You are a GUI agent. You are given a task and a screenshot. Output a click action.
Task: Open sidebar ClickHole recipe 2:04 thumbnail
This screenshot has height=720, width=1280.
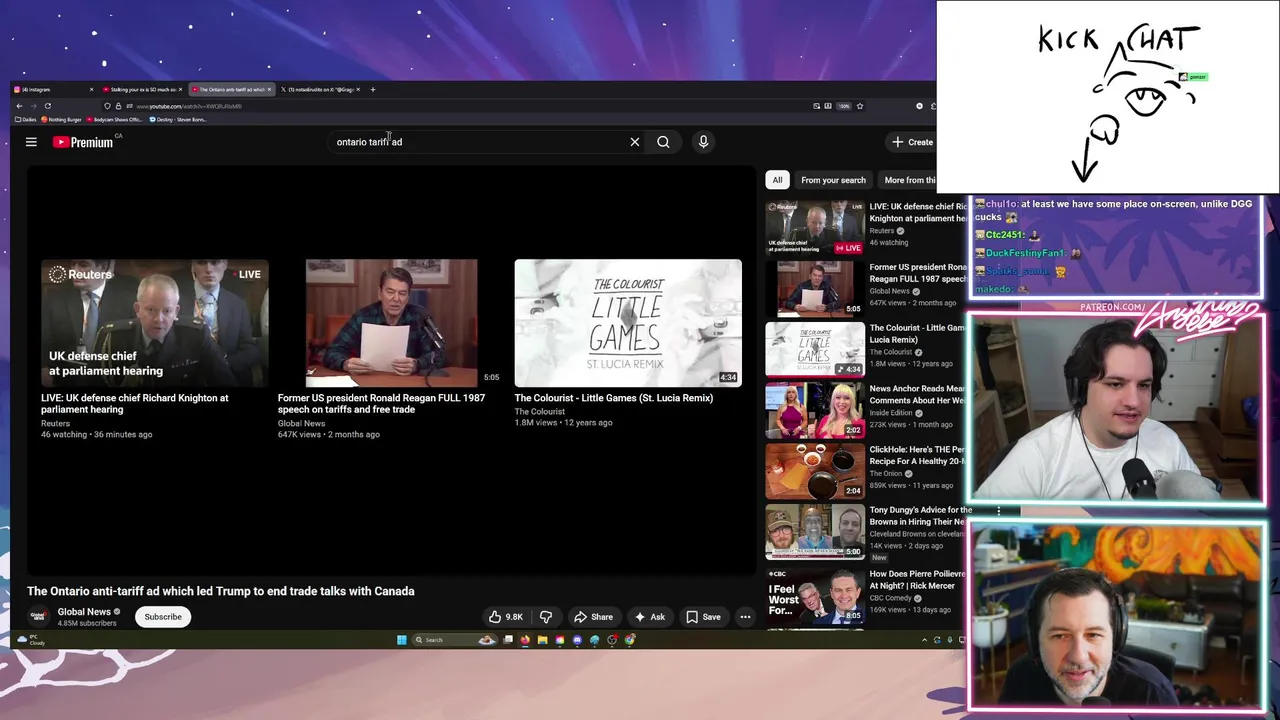815,471
